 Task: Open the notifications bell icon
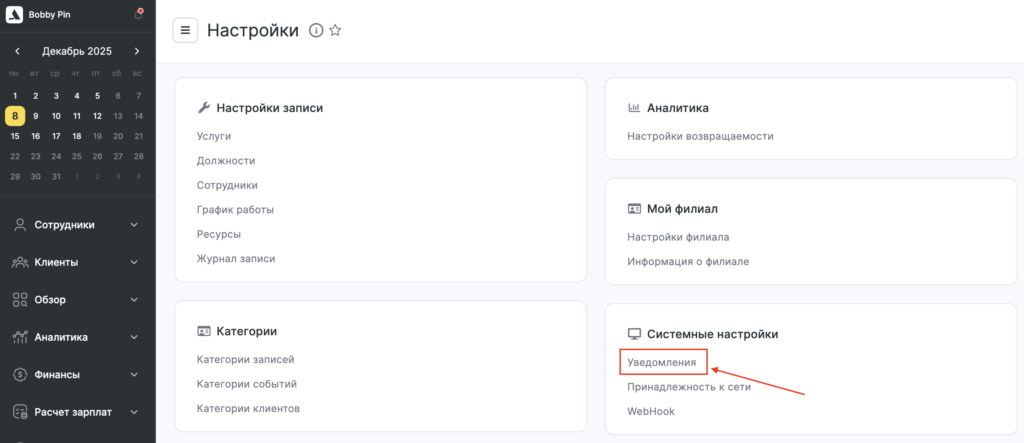[x=138, y=14]
